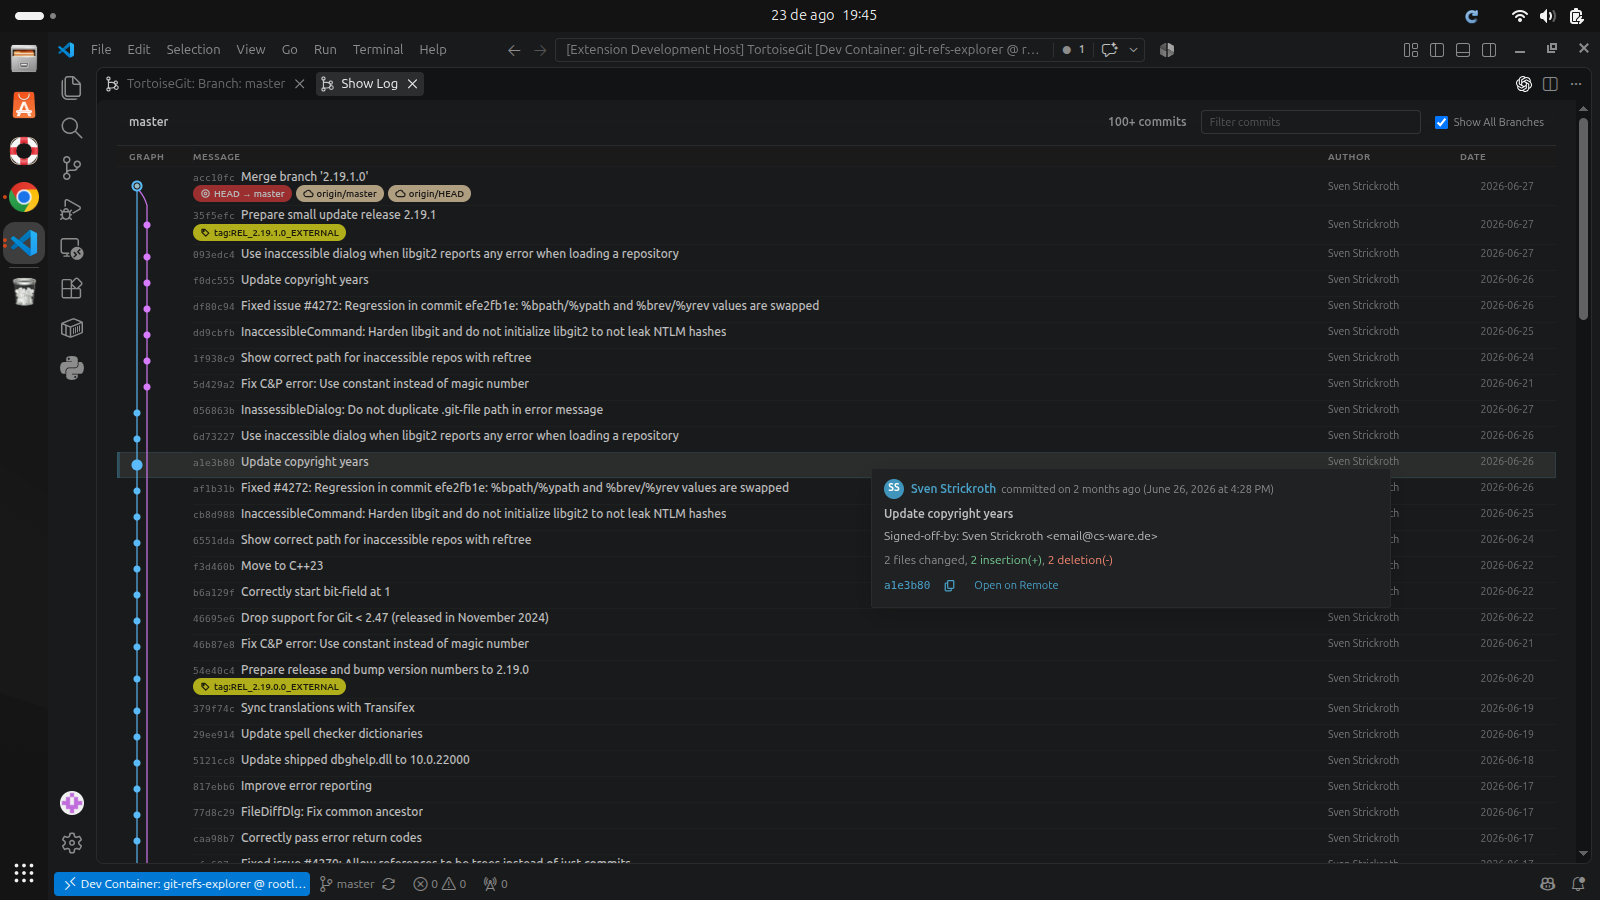Open the Run and Debug view

71,208
